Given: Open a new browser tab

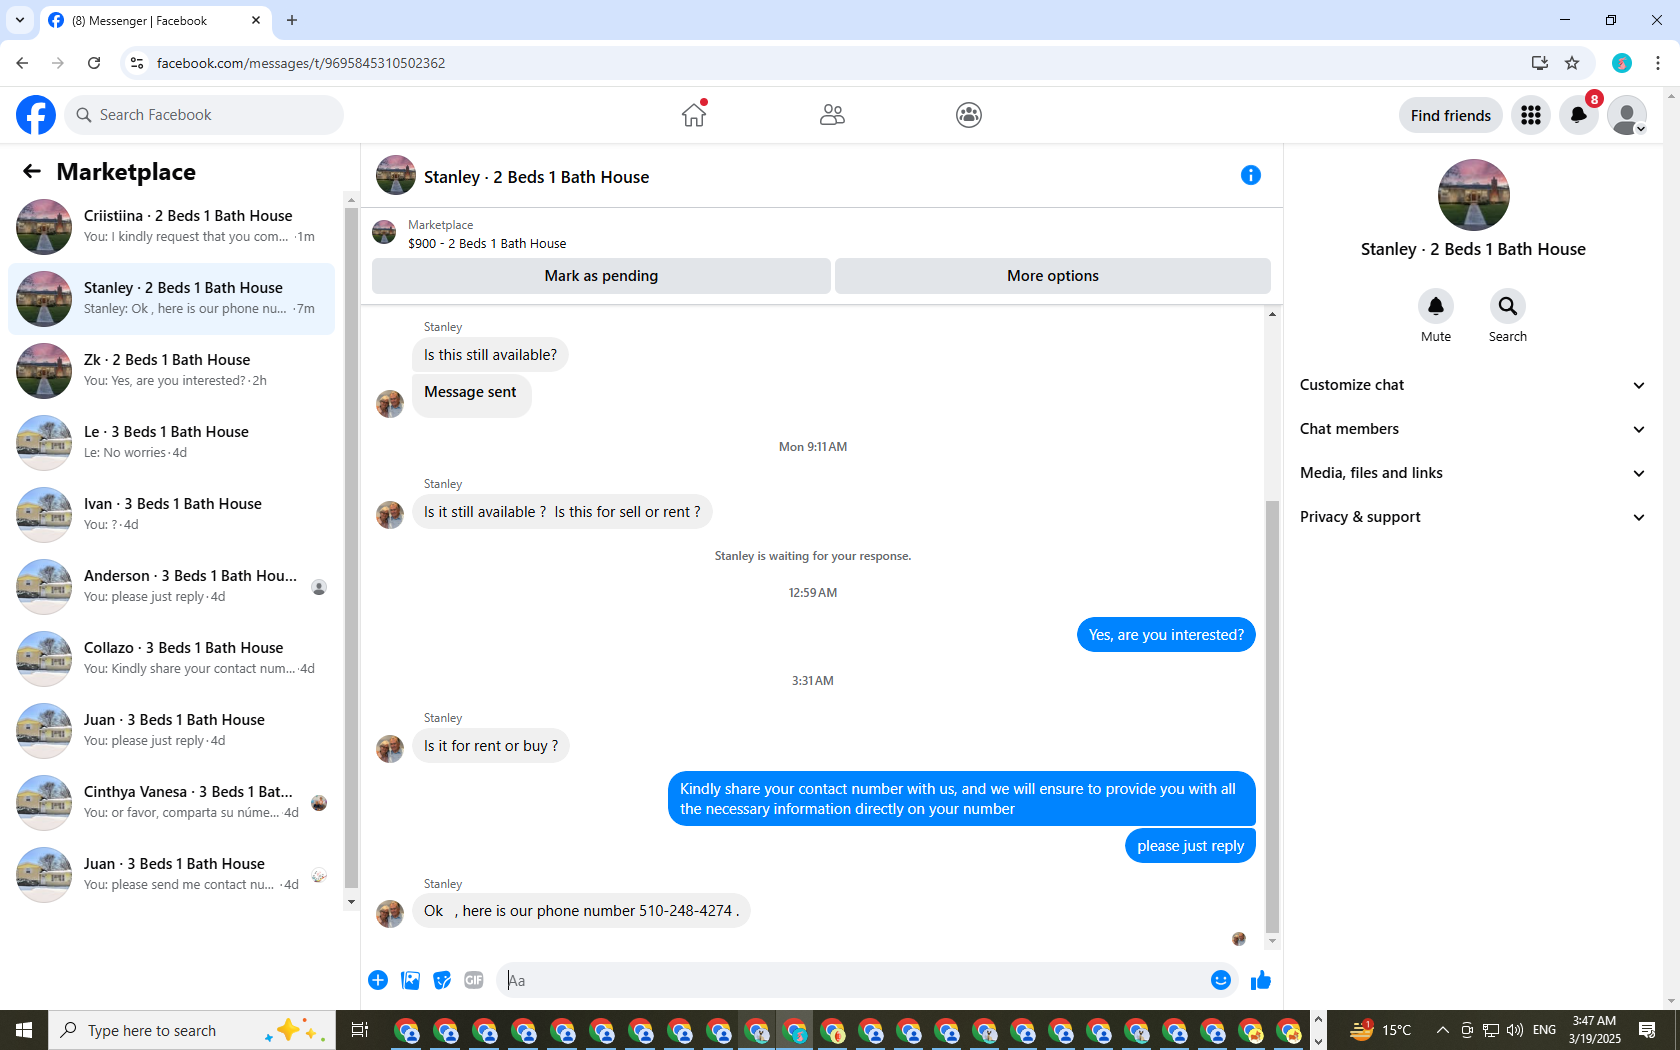Looking at the screenshot, I should (292, 20).
